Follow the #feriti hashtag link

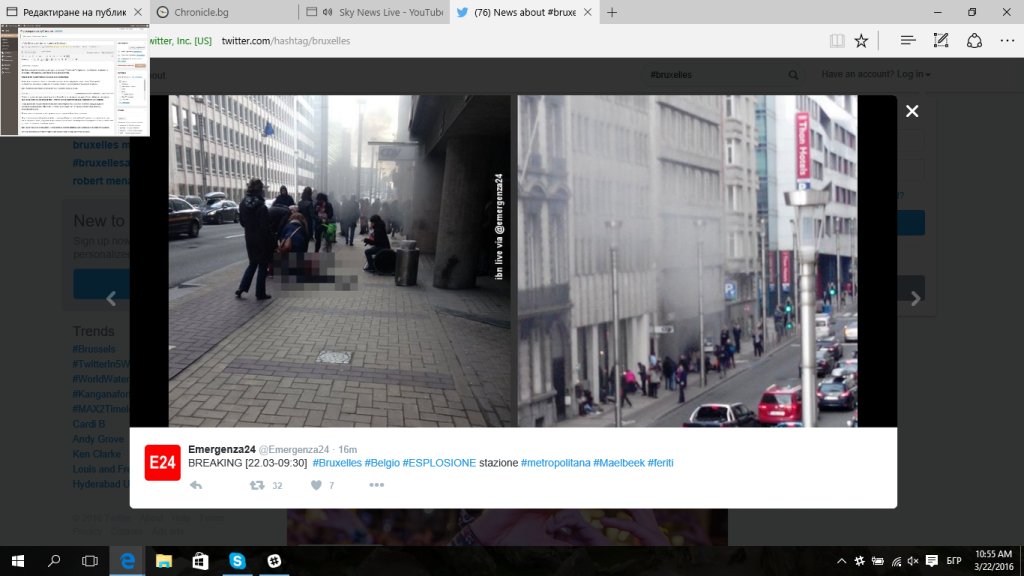point(660,463)
